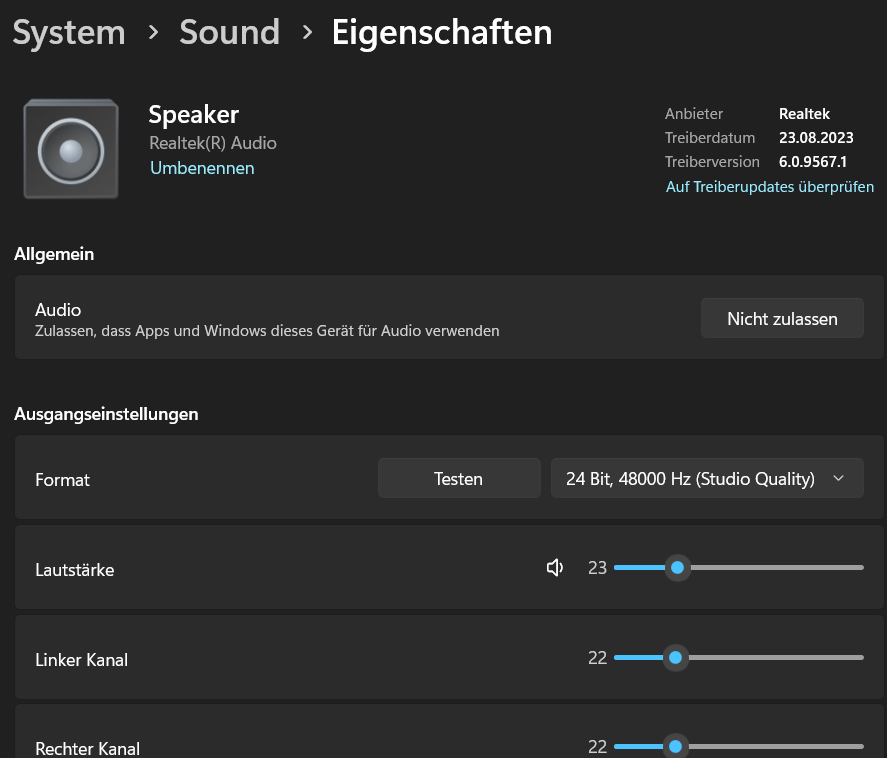Click the Ausgangseinstellungen section heading
This screenshot has width=887, height=758.
106,413
